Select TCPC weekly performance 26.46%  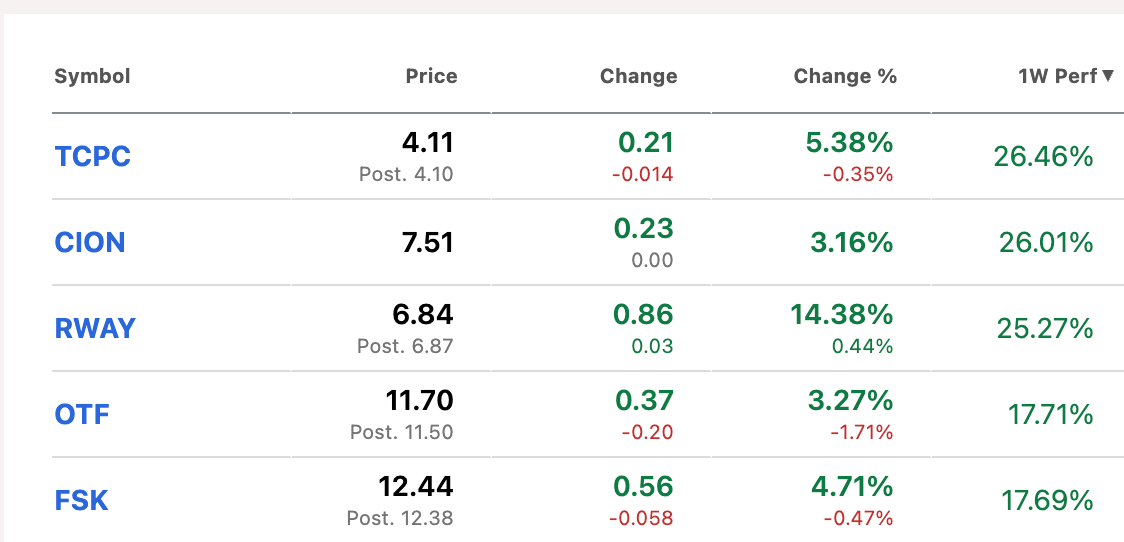[1044, 156]
